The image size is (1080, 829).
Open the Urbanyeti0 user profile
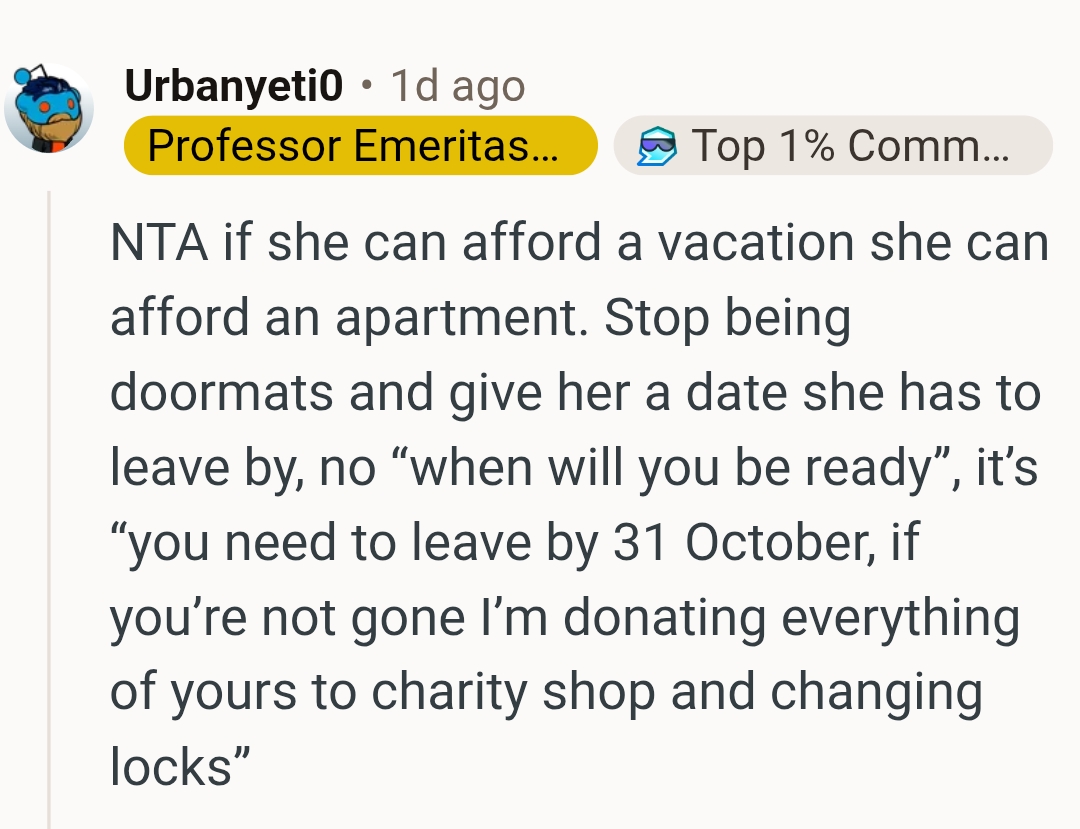(x=234, y=88)
